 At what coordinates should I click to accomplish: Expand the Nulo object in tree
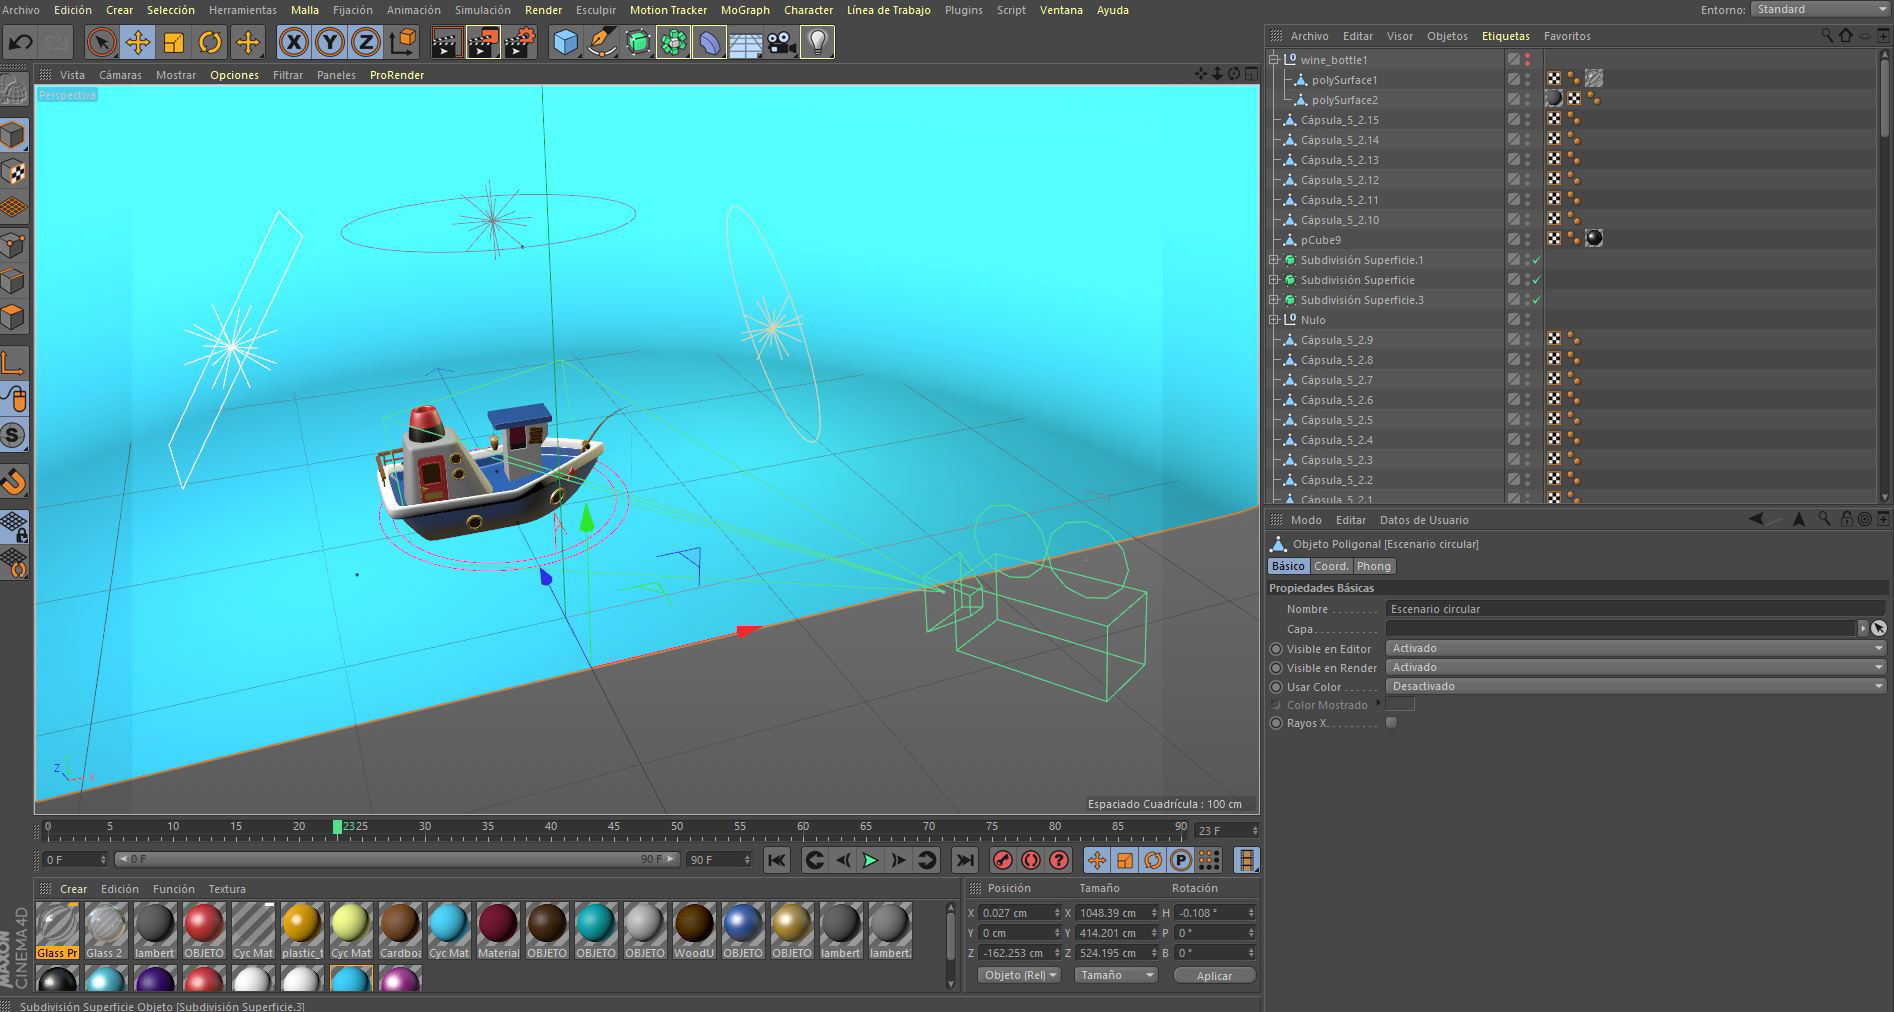pos(1274,320)
